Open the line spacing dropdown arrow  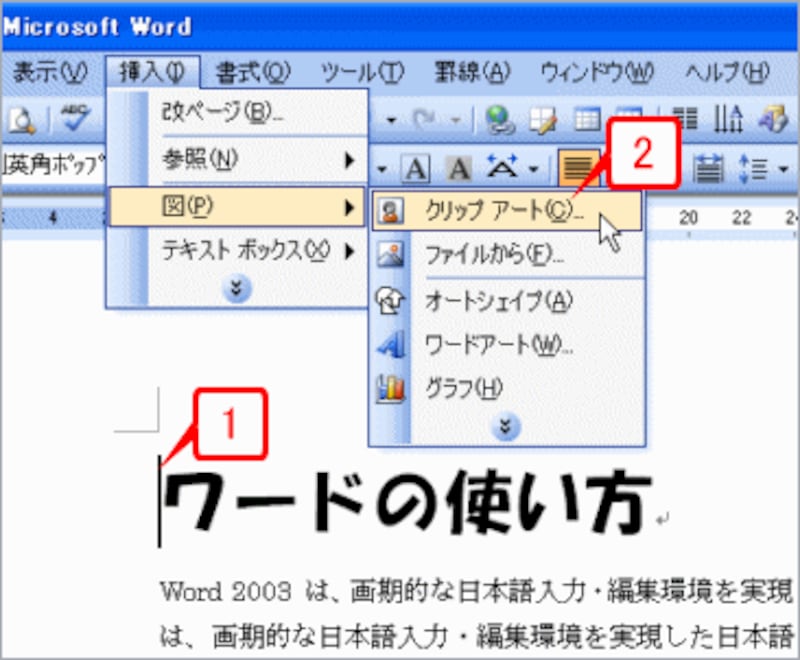783,168
